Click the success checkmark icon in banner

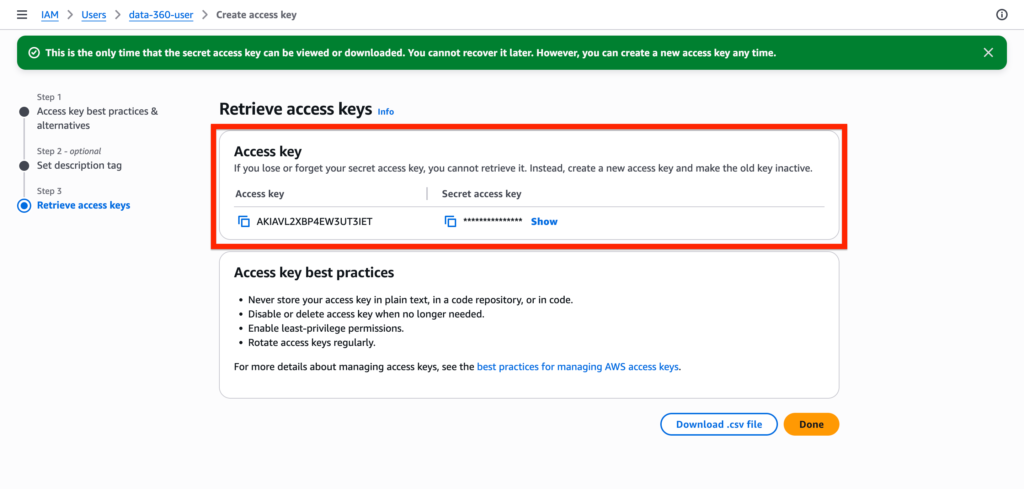click(34, 52)
